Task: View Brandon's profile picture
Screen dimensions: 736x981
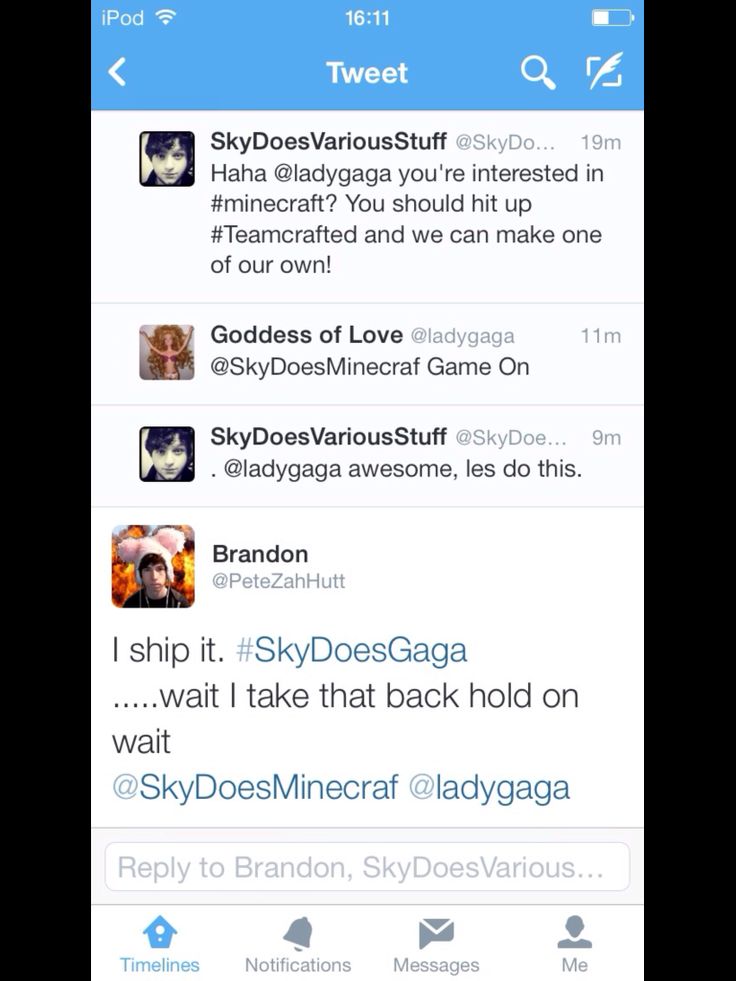Action: tap(153, 566)
